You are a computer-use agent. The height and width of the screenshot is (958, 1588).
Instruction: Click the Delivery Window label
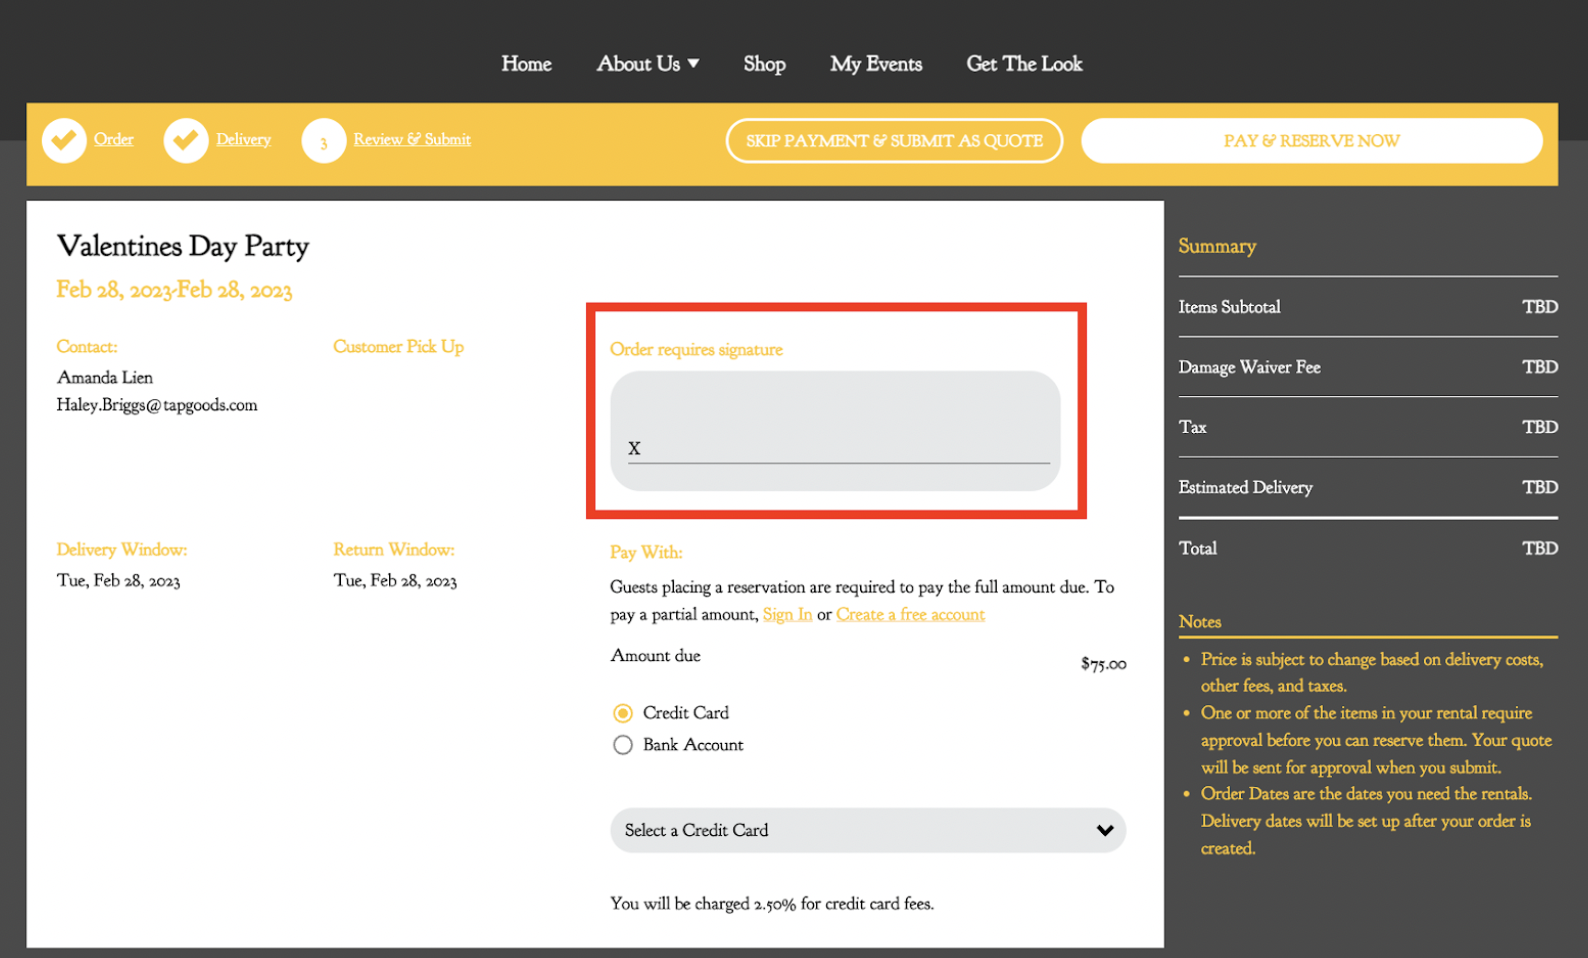click(121, 549)
